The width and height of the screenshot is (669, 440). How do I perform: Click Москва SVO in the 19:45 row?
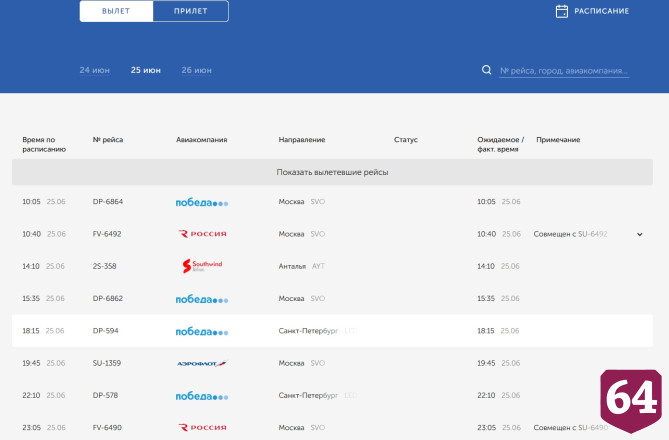point(302,363)
